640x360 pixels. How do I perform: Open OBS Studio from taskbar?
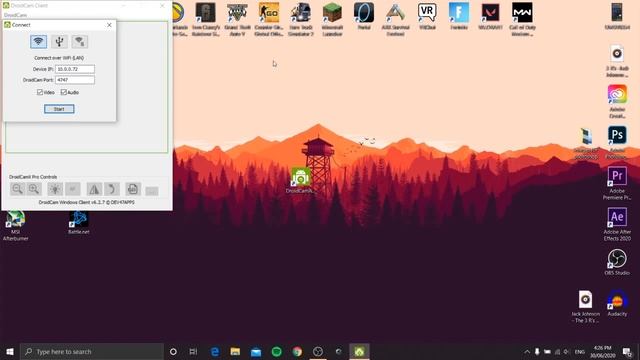tap(318, 351)
